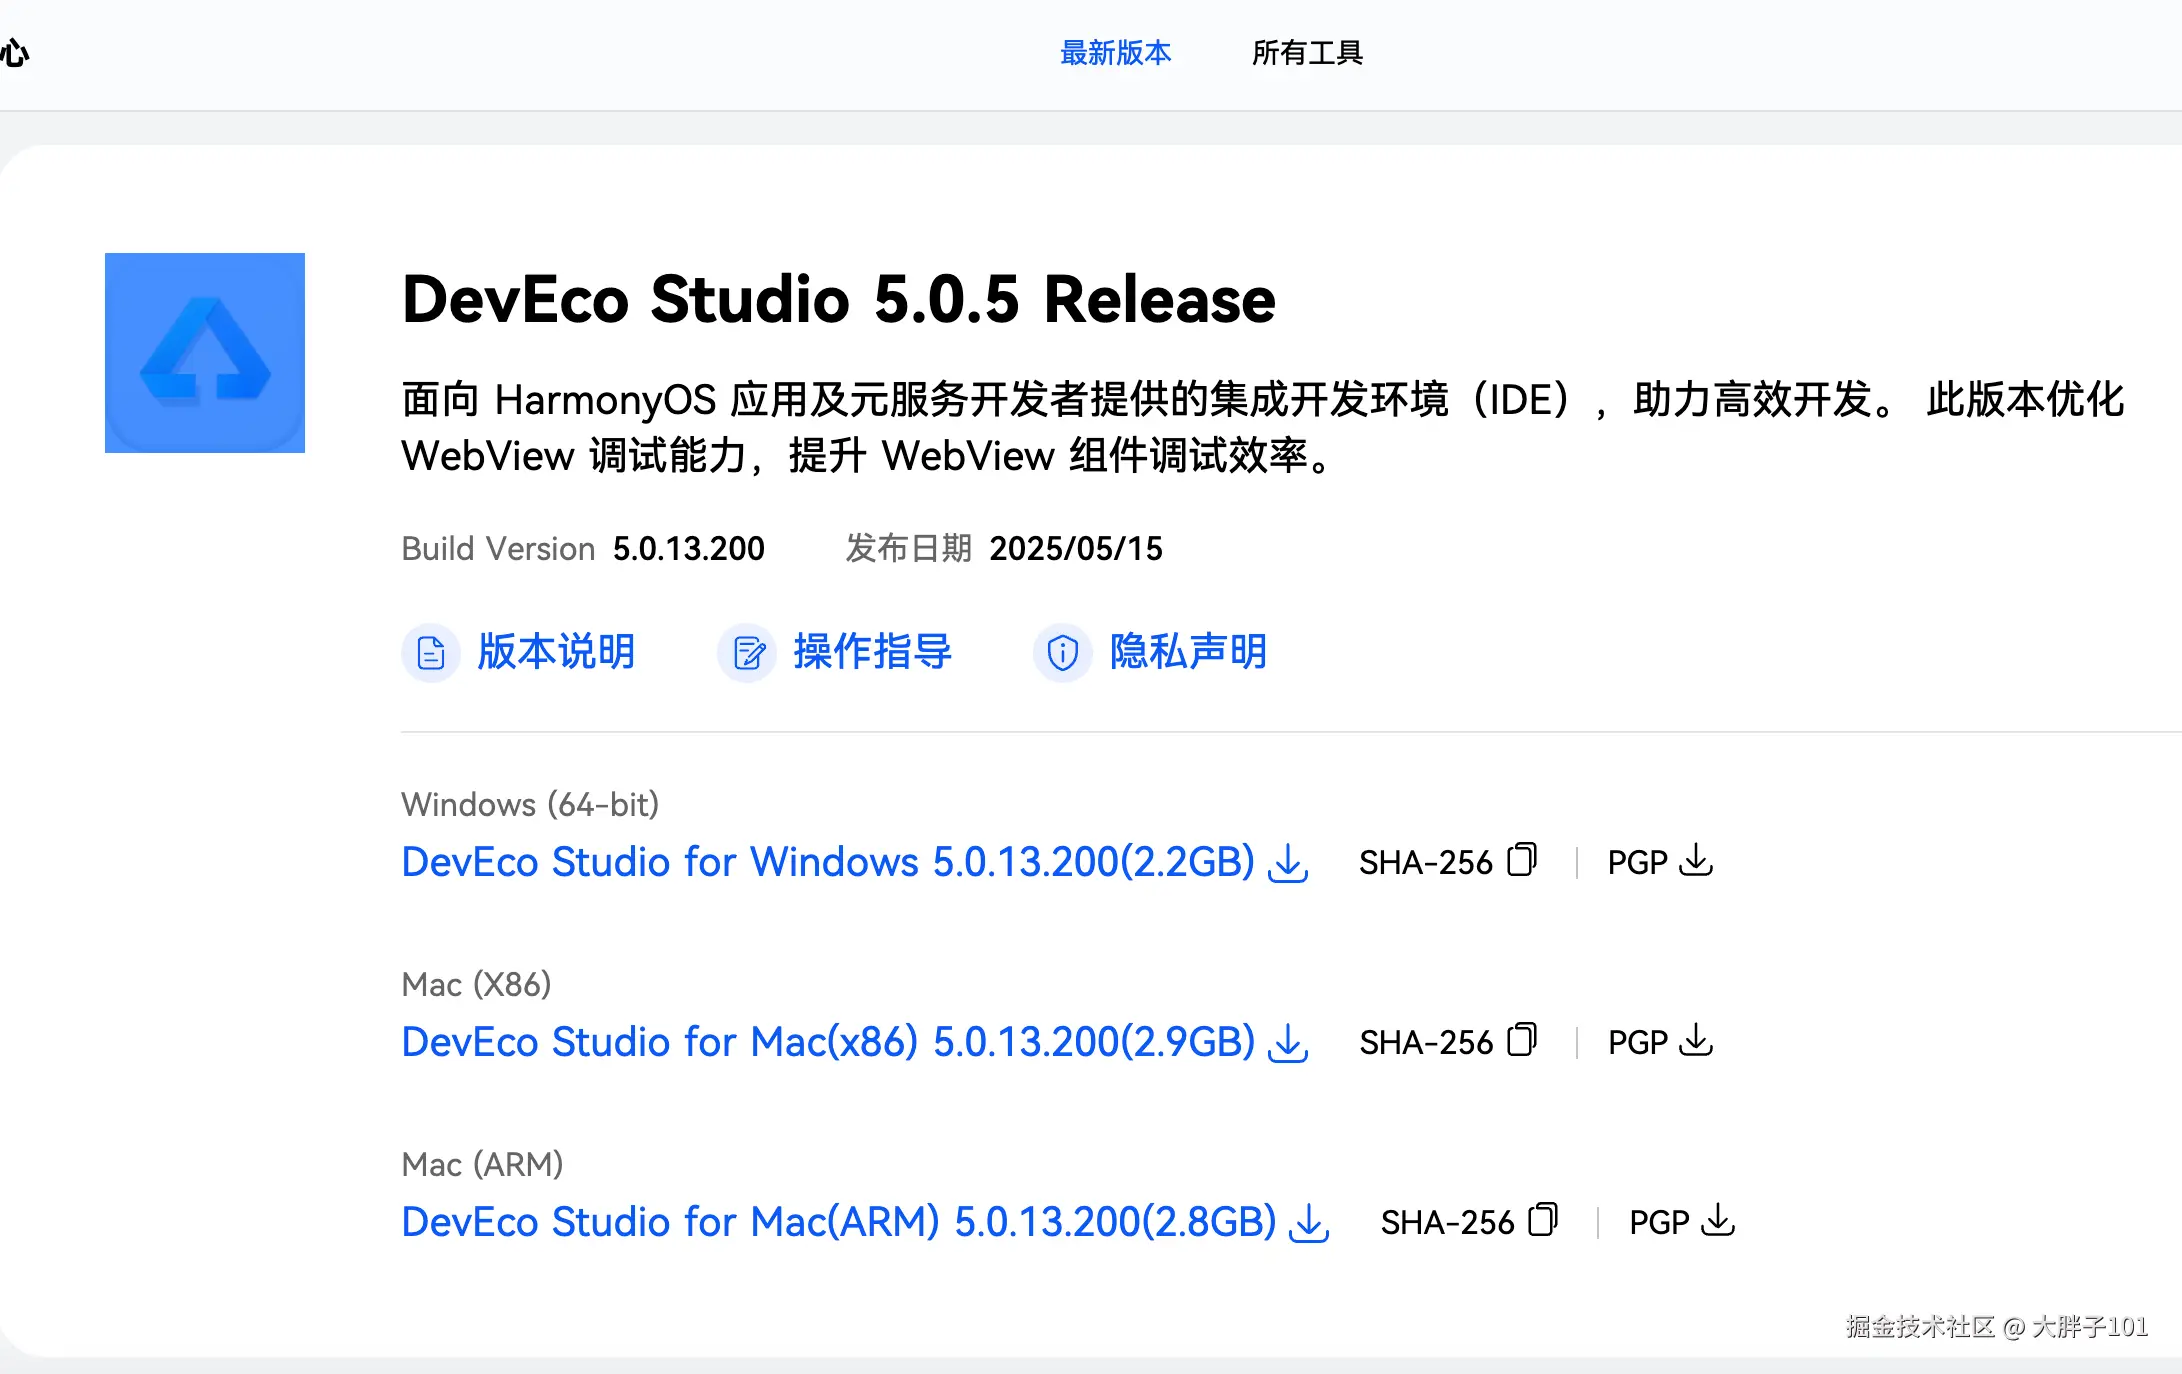
Task: Copy SHA-256 for the Windows installer
Action: click(x=1521, y=860)
